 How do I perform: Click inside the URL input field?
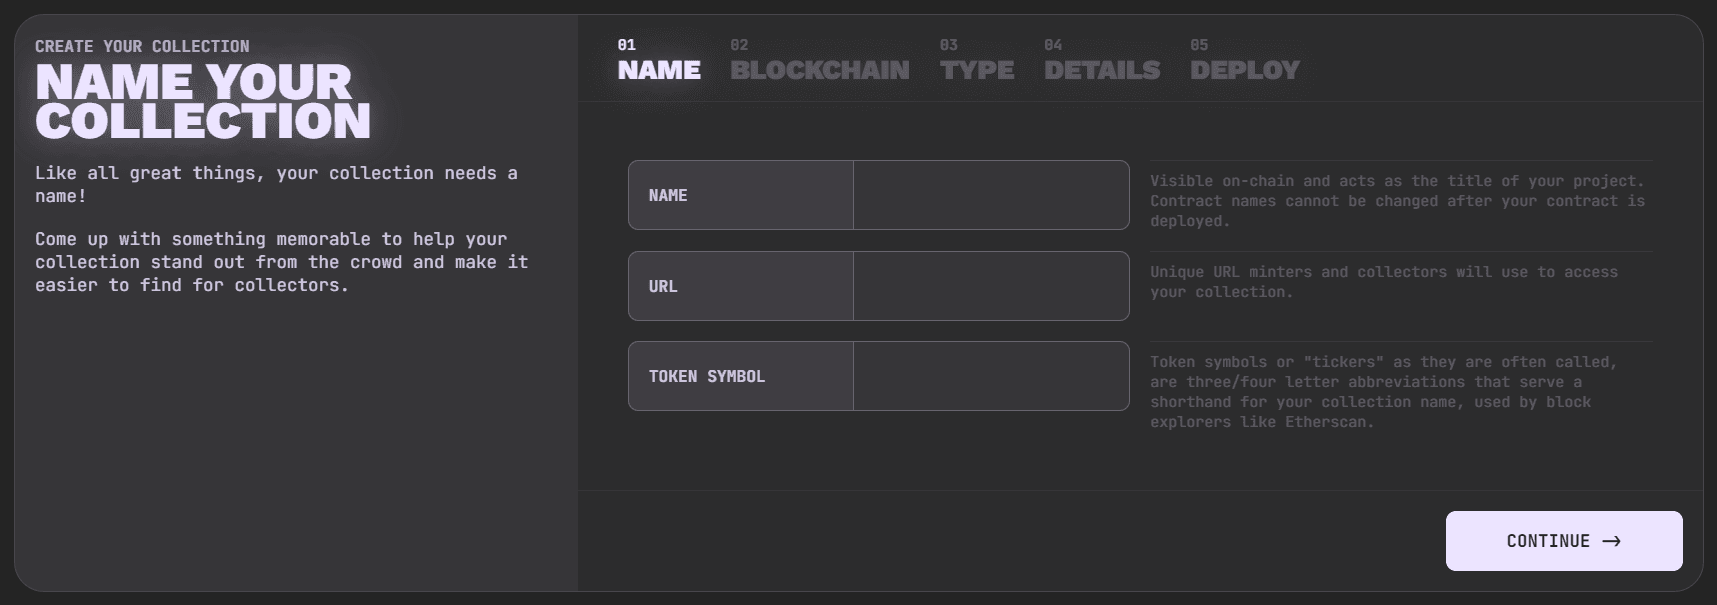pyautogui.click(x=990, y=286)
